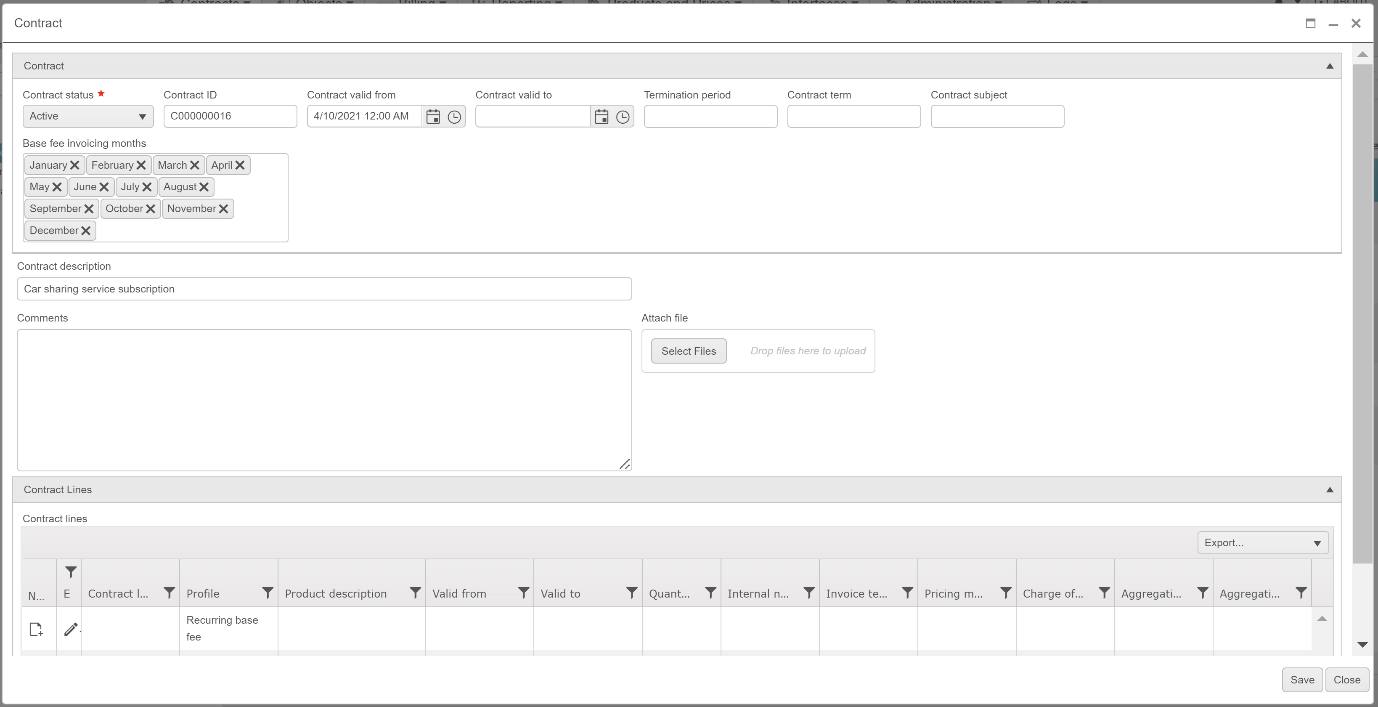This screenshot has height=707, width=1378.
Task: Open the Export dropdown menu
Action: coord(1263,543)
